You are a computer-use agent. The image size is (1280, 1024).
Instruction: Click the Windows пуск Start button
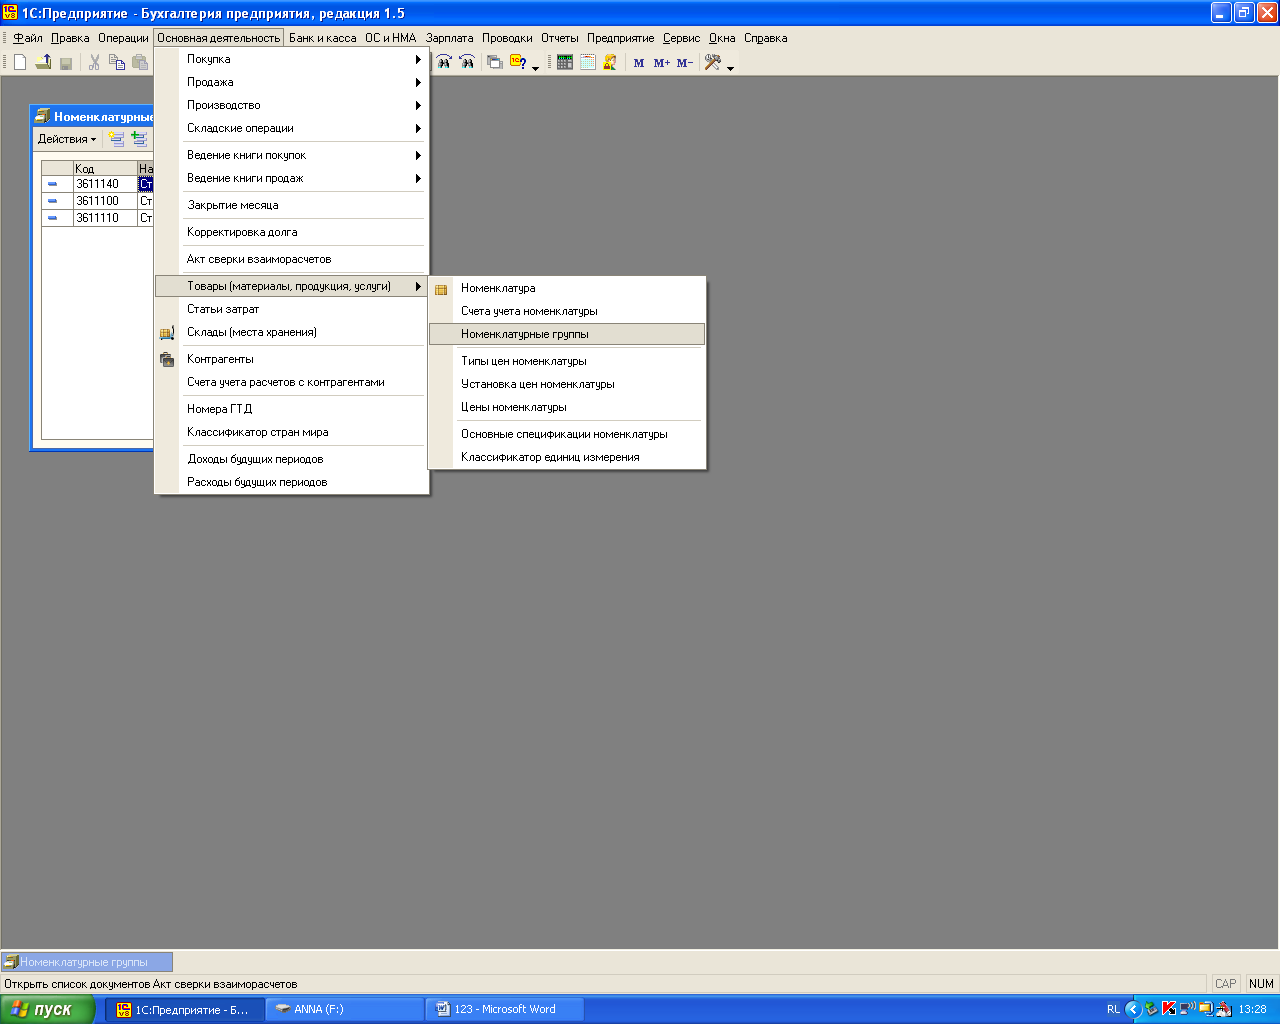(47, 1009)
